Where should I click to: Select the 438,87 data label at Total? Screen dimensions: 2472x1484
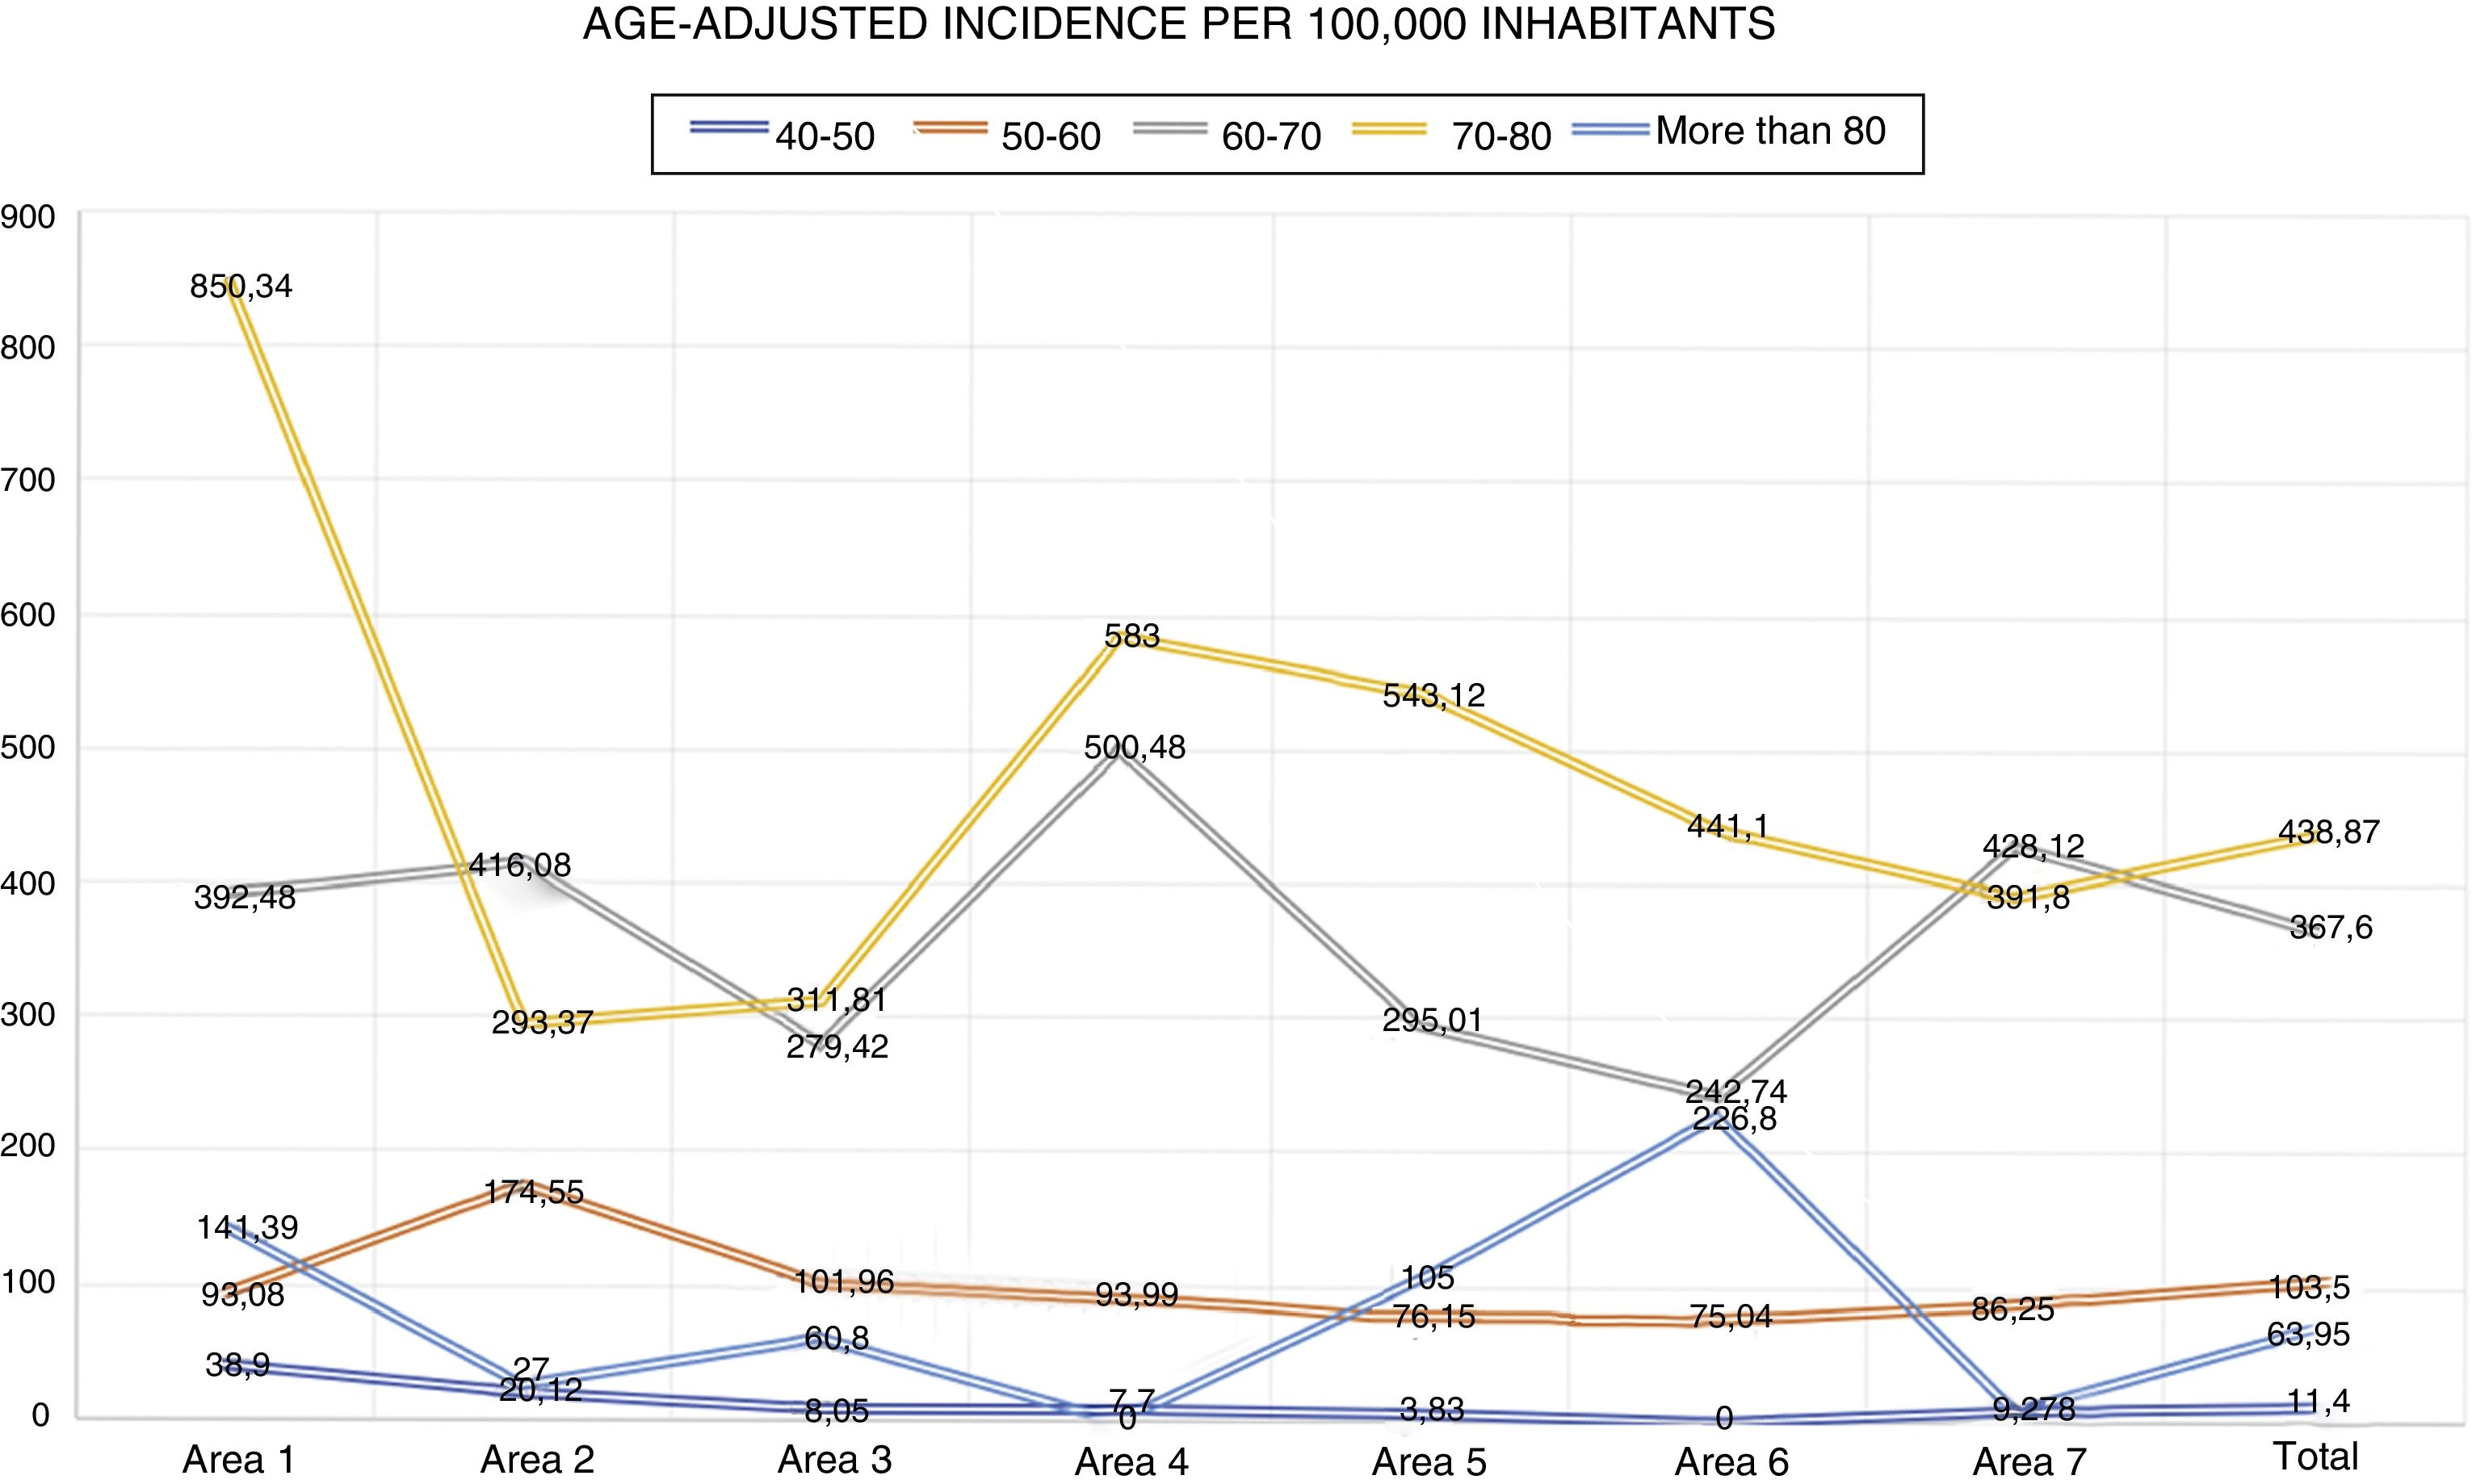coord(2328,832)
